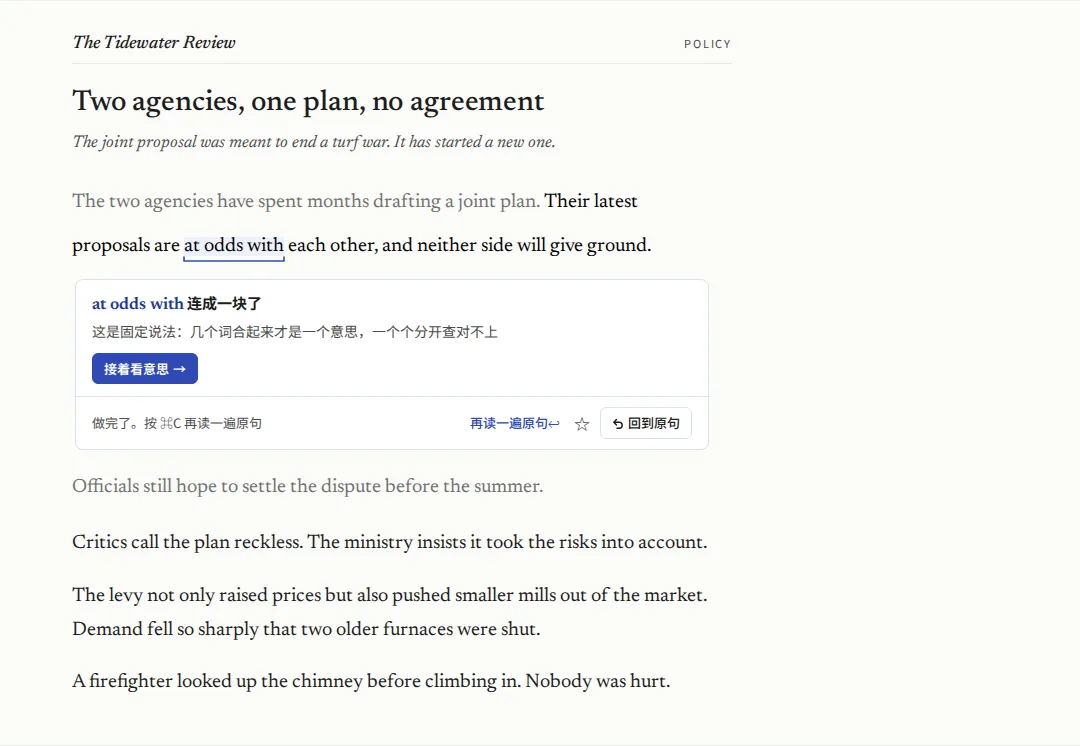Click the italic subtitle about the turf war
1080x746 pixels.
pos(313,142)
